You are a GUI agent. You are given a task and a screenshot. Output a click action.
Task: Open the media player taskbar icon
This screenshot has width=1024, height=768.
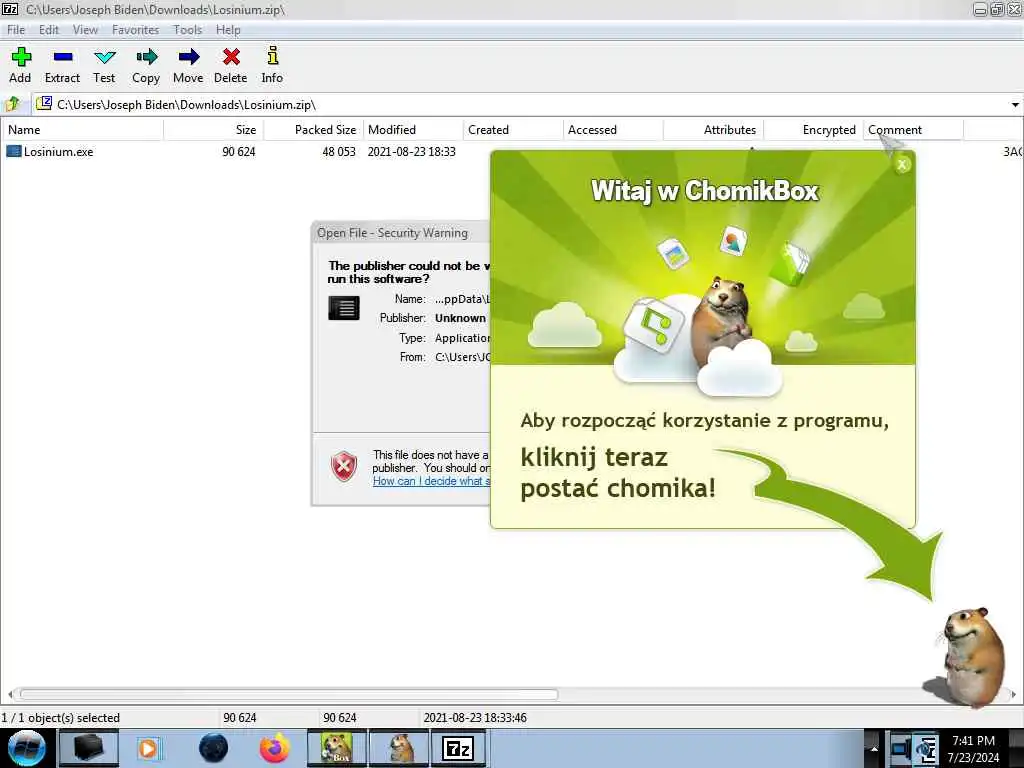pyautogui.click(x=148, y=748)
